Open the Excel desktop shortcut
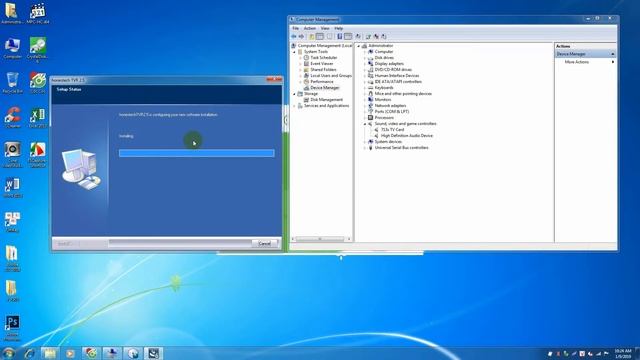The width and height of the screenshot is (640, 360). pos(38,118)
